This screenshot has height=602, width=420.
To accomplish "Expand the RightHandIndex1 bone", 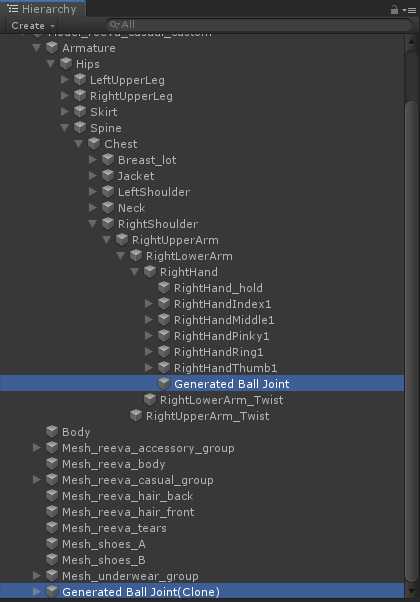I will (149, 304).
